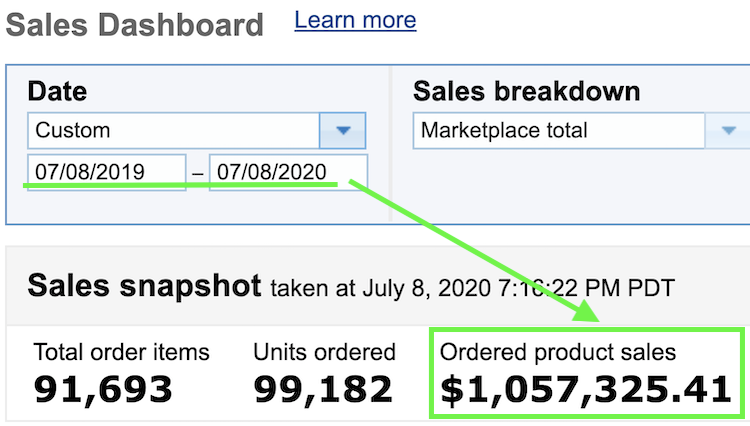Viewport: 750px width, 426px height.
Task: Click the Sales Dashboard page title
Action: coord(134,25)
